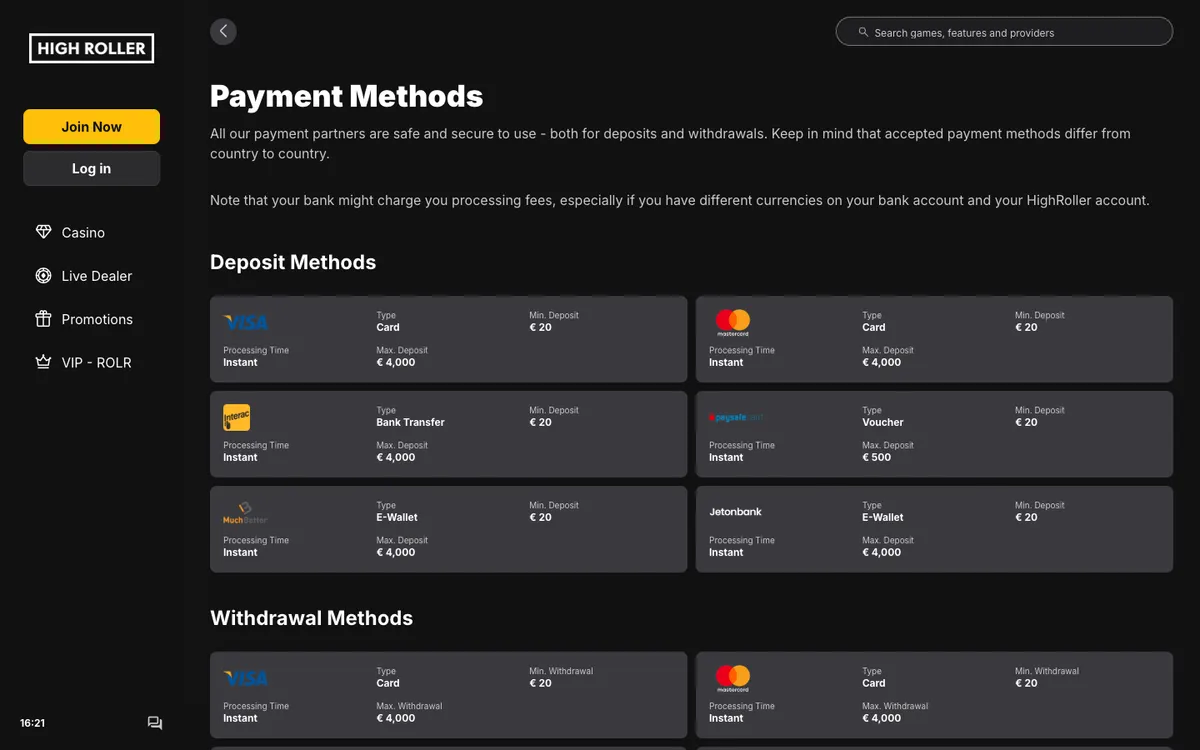Click the MuchBetter logo
Viewport: 1200px width, 750px height.
click(245, 513)
